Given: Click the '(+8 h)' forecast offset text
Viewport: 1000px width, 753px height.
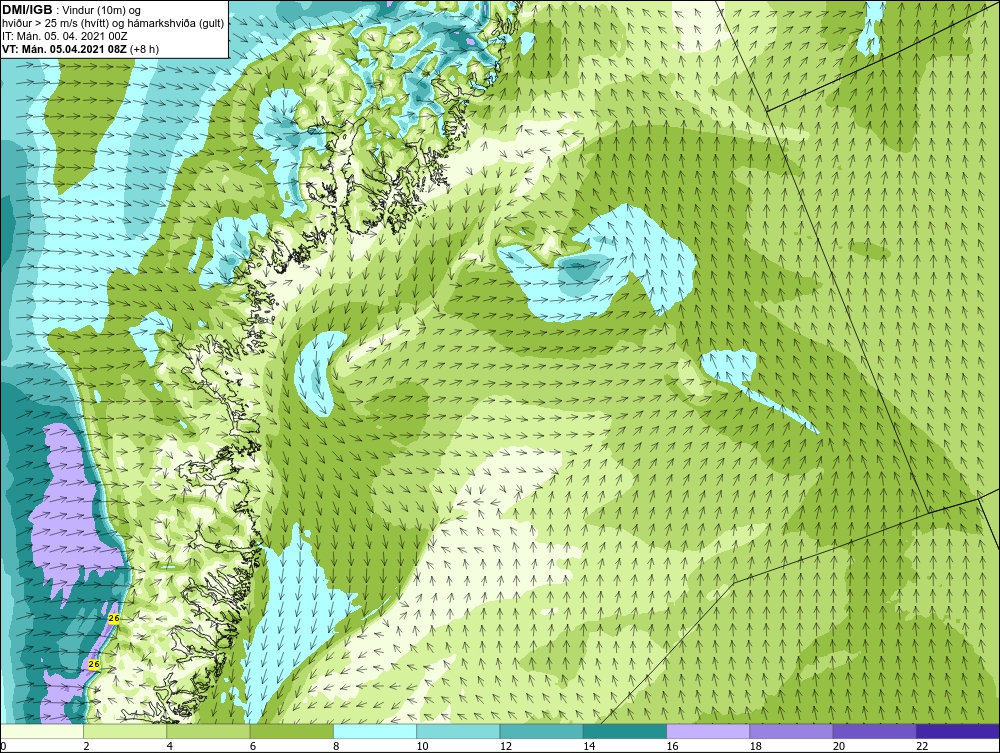Looking at the screenshot, I should pyautogui.click(x=143, y=48).
